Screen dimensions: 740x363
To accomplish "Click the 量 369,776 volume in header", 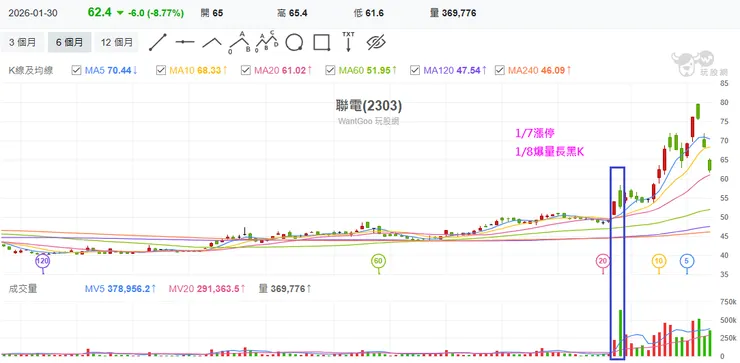I will pyautogui.click(x=453, y=13).
